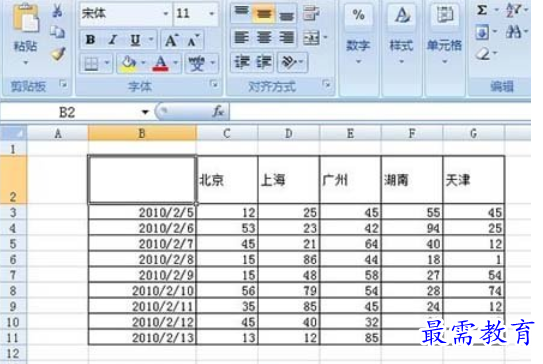The height and width of the screenshot is (364, 543).
Task: Select date cell 2010/2/10
Action: pos(142,291)
